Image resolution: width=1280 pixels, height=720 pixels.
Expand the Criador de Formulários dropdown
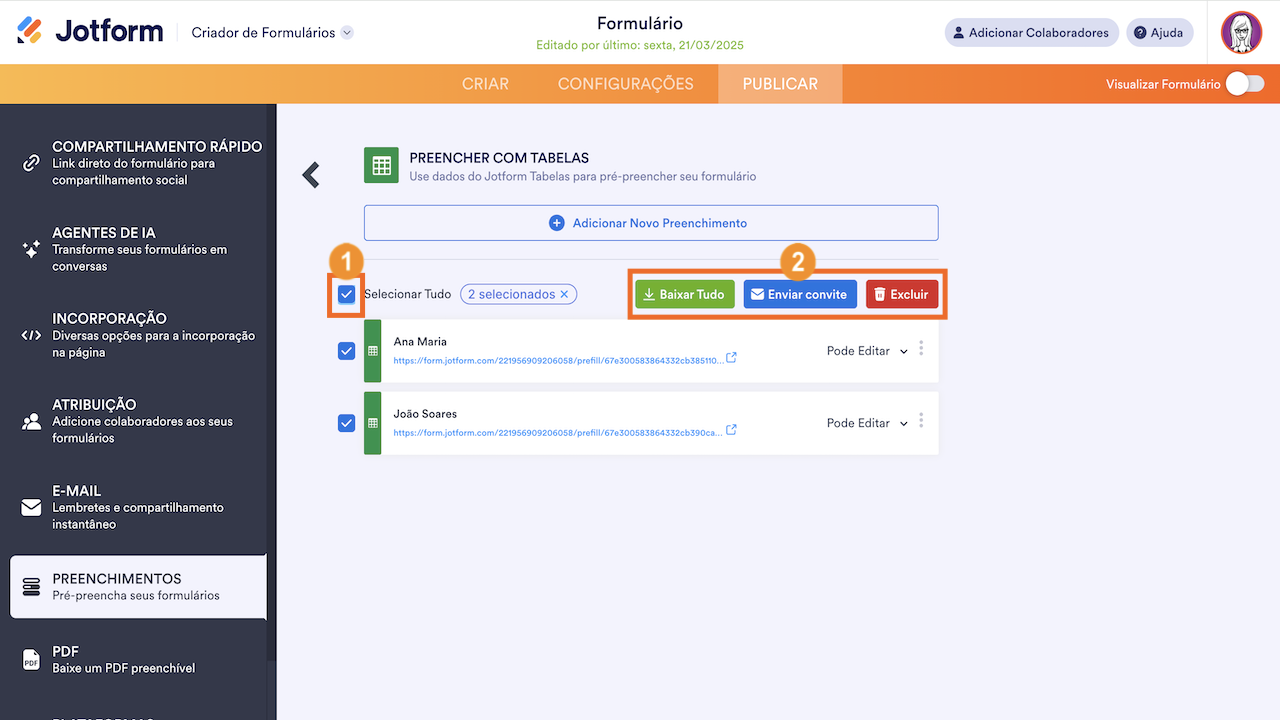click(x=347, y=33)
